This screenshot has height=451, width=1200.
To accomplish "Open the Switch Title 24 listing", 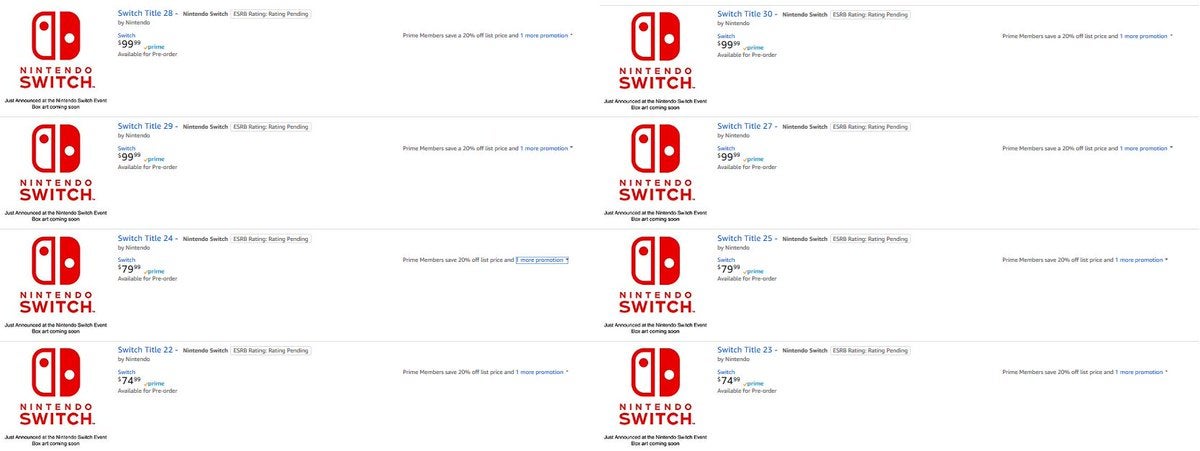I will click(x=146, y=238).
